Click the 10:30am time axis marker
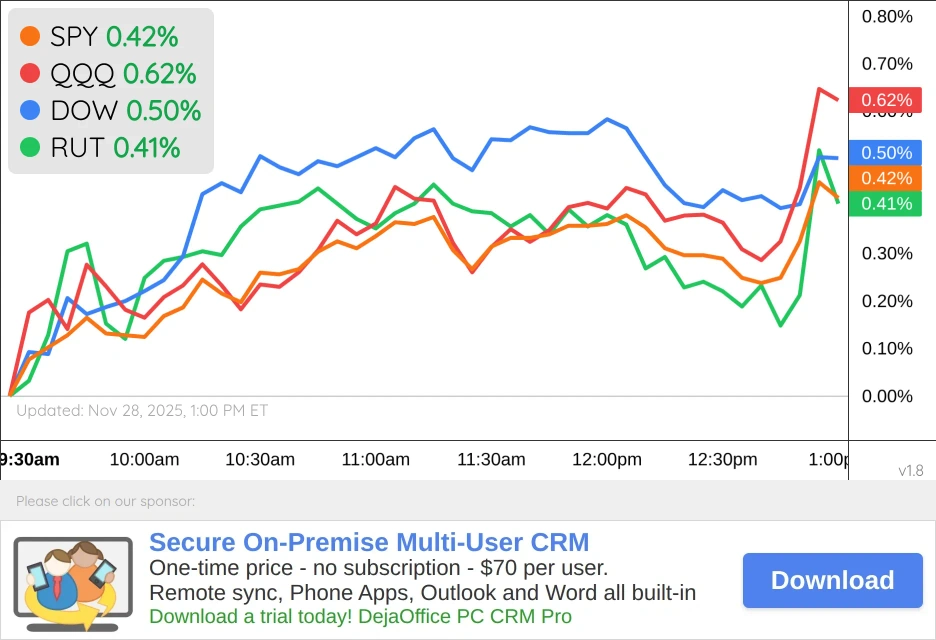The width and height of the screenshot is (936, 640). tap(260, 460)
